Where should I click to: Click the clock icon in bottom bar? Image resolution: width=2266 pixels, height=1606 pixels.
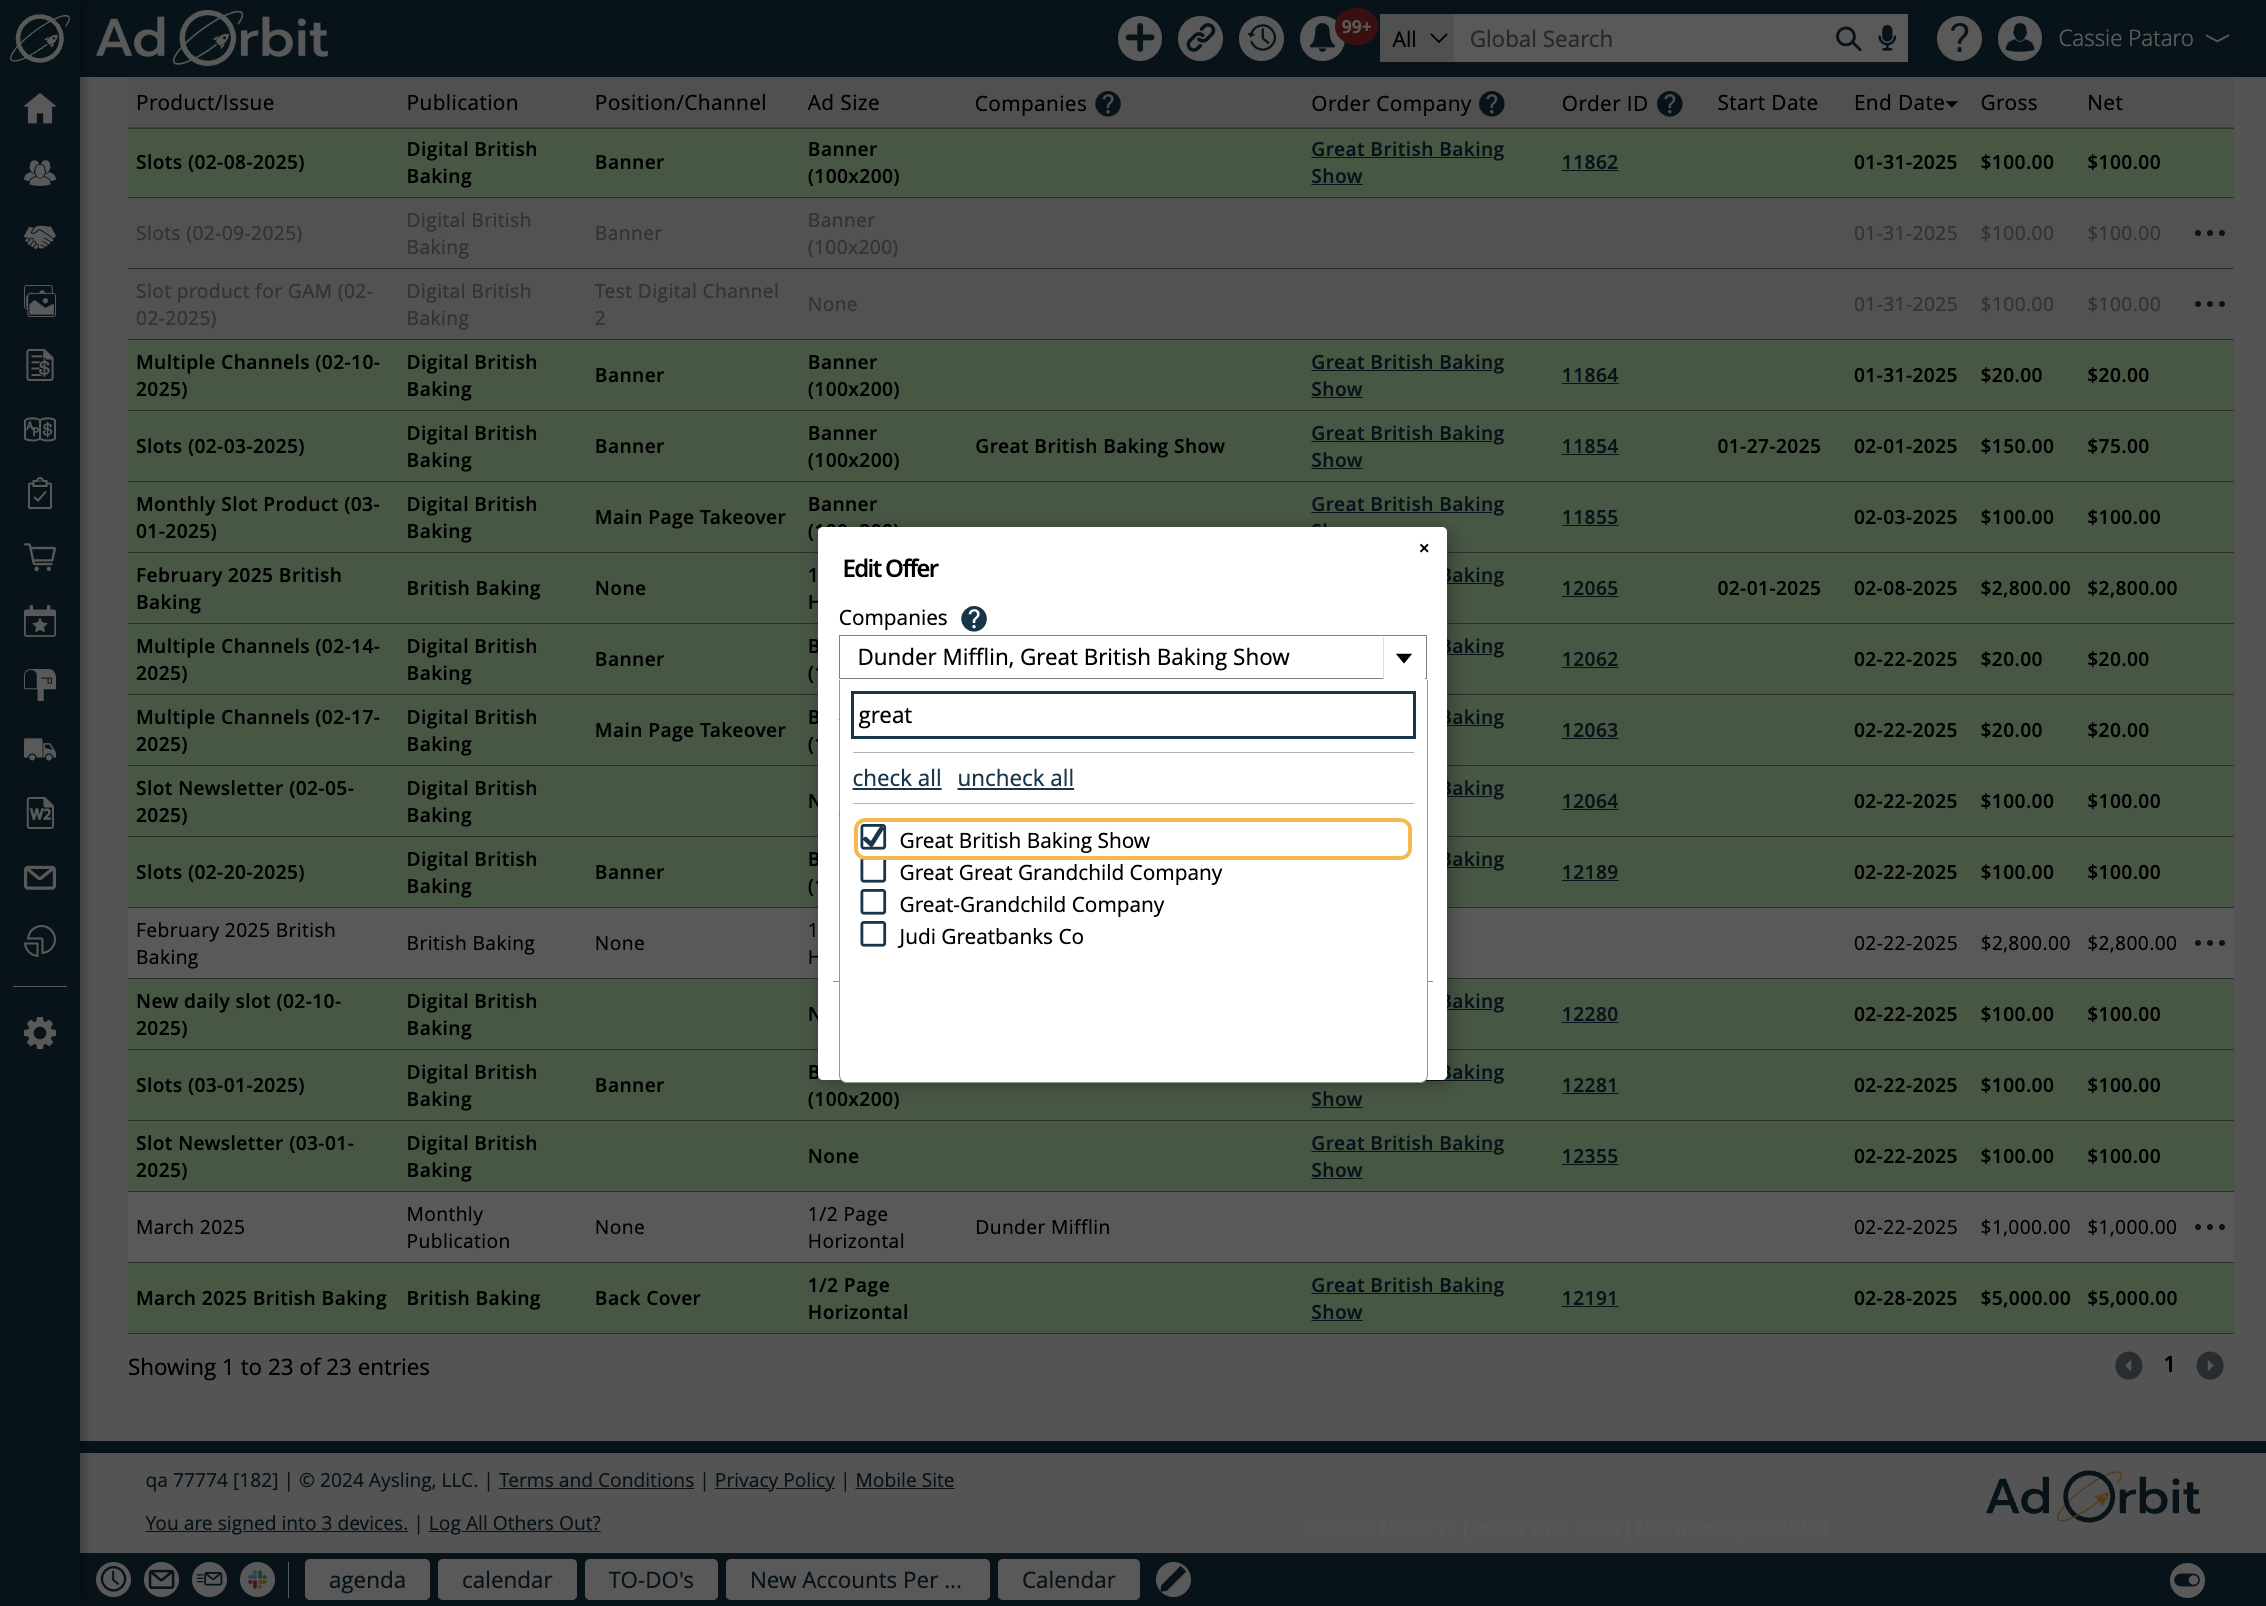(113, 1579)
